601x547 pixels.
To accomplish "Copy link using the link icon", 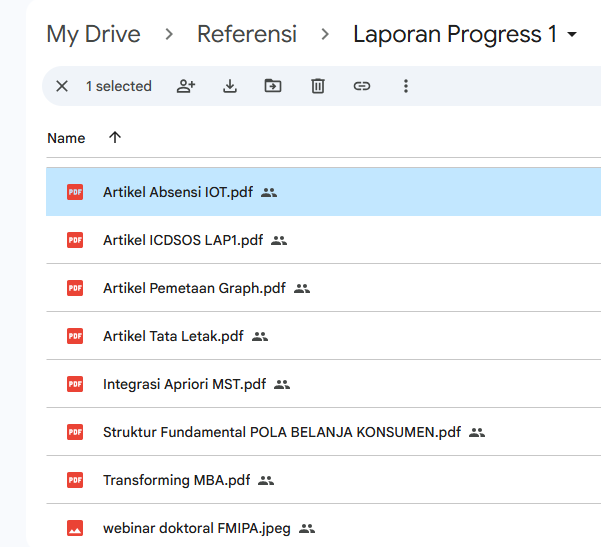I will (362, 87).
